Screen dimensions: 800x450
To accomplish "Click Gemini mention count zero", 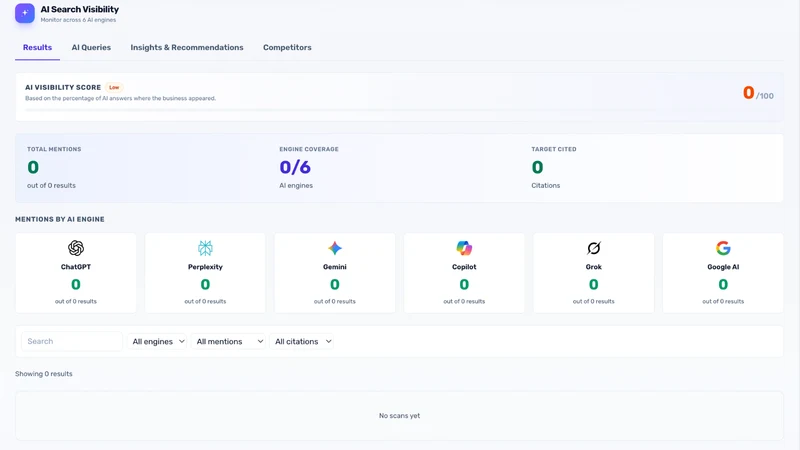I will pyautogui.click(x=335, y=284).
